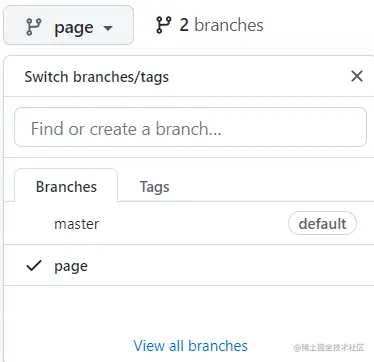The image size is (374, 362).
Task: Focus the Find or create a branch field
Action: (191, 127)
